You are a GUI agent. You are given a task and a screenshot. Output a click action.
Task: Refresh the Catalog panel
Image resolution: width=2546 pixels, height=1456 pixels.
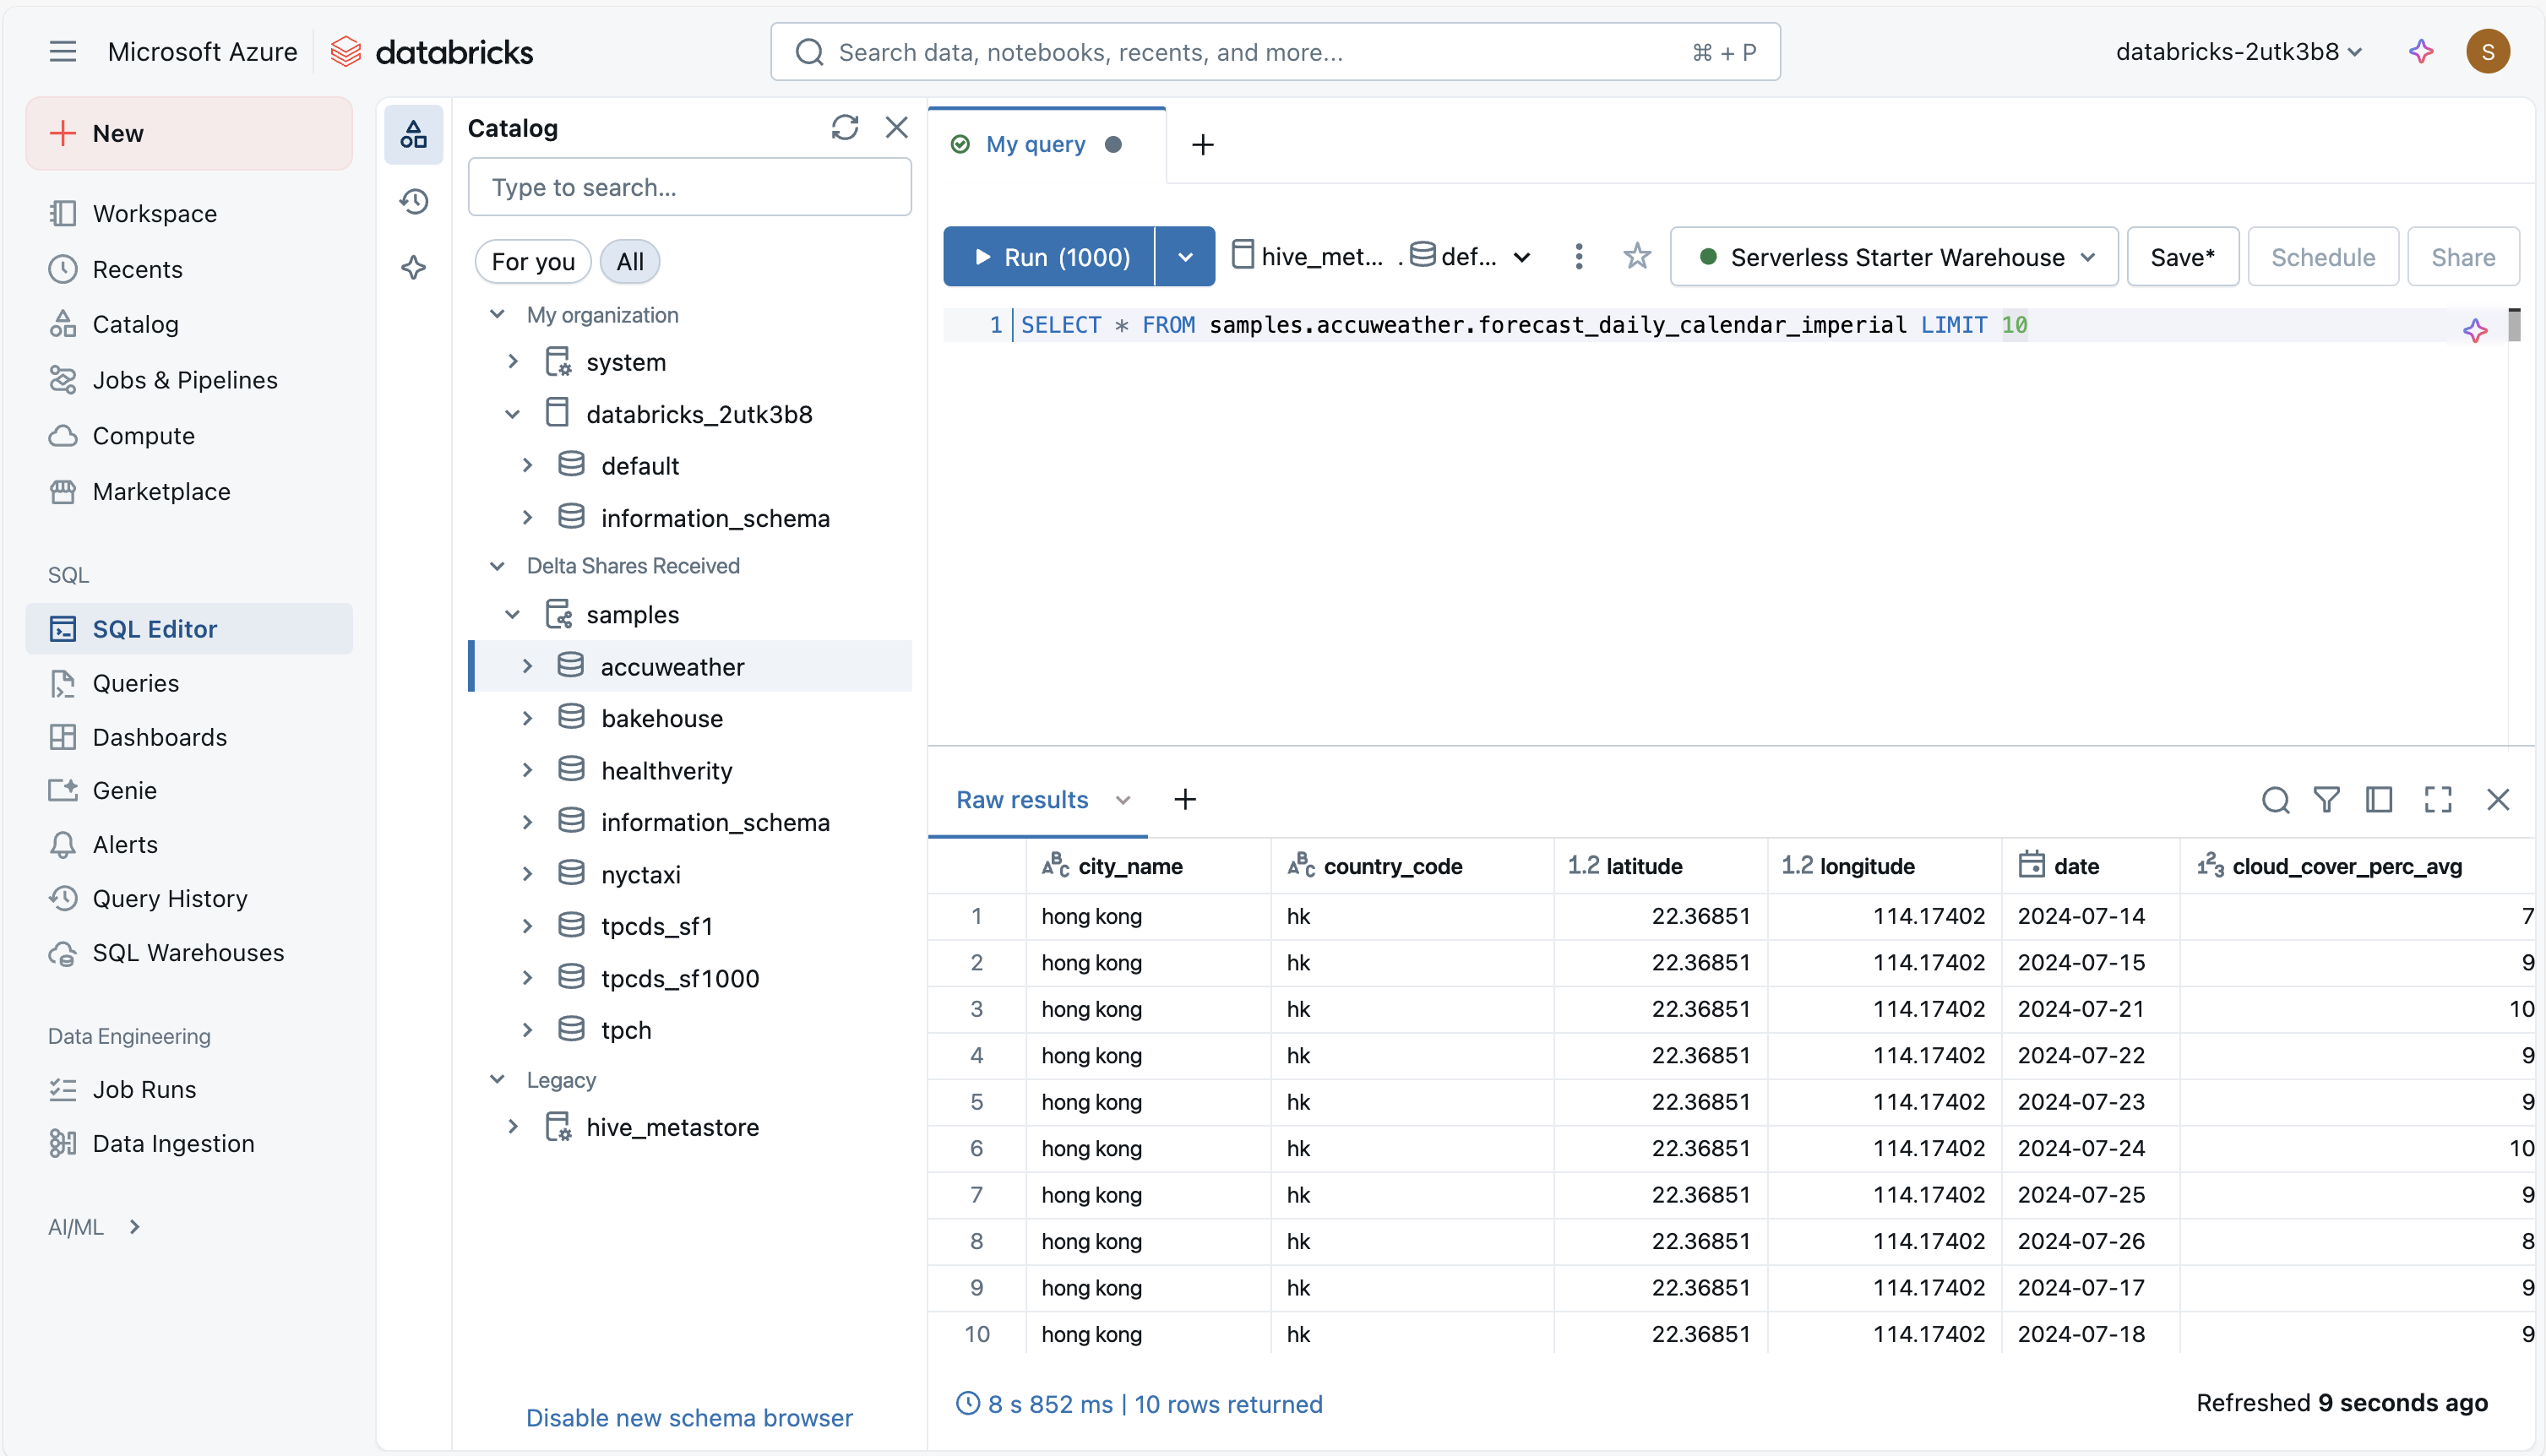coord(844,127)
